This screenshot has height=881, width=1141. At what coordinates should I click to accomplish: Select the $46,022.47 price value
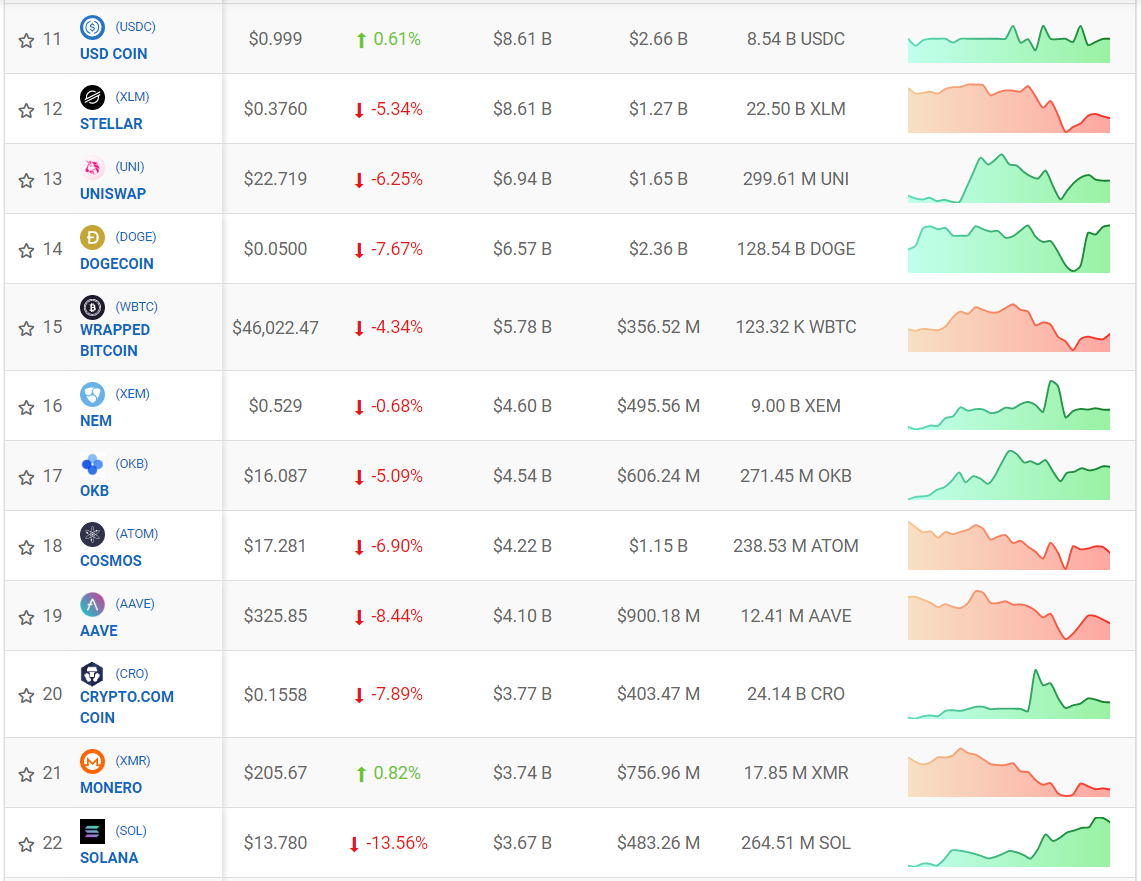point(276,328)
